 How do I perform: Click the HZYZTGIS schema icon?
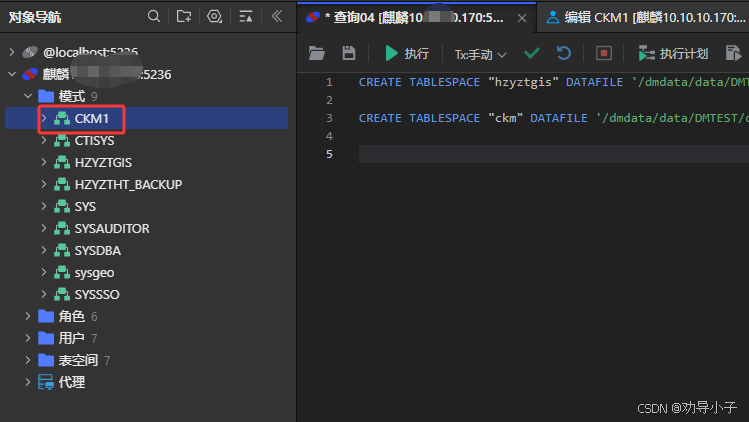click(x=62, y=162)
